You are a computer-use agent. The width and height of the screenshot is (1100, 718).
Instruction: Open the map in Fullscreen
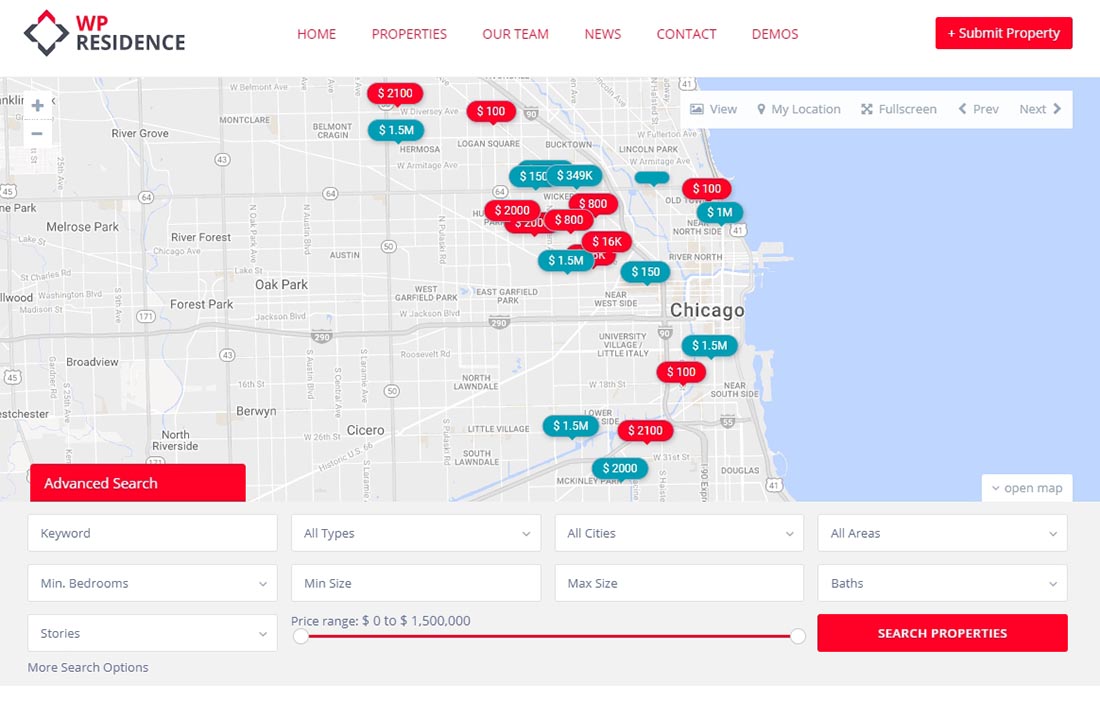pyautogui.click(x=899, y=109)
